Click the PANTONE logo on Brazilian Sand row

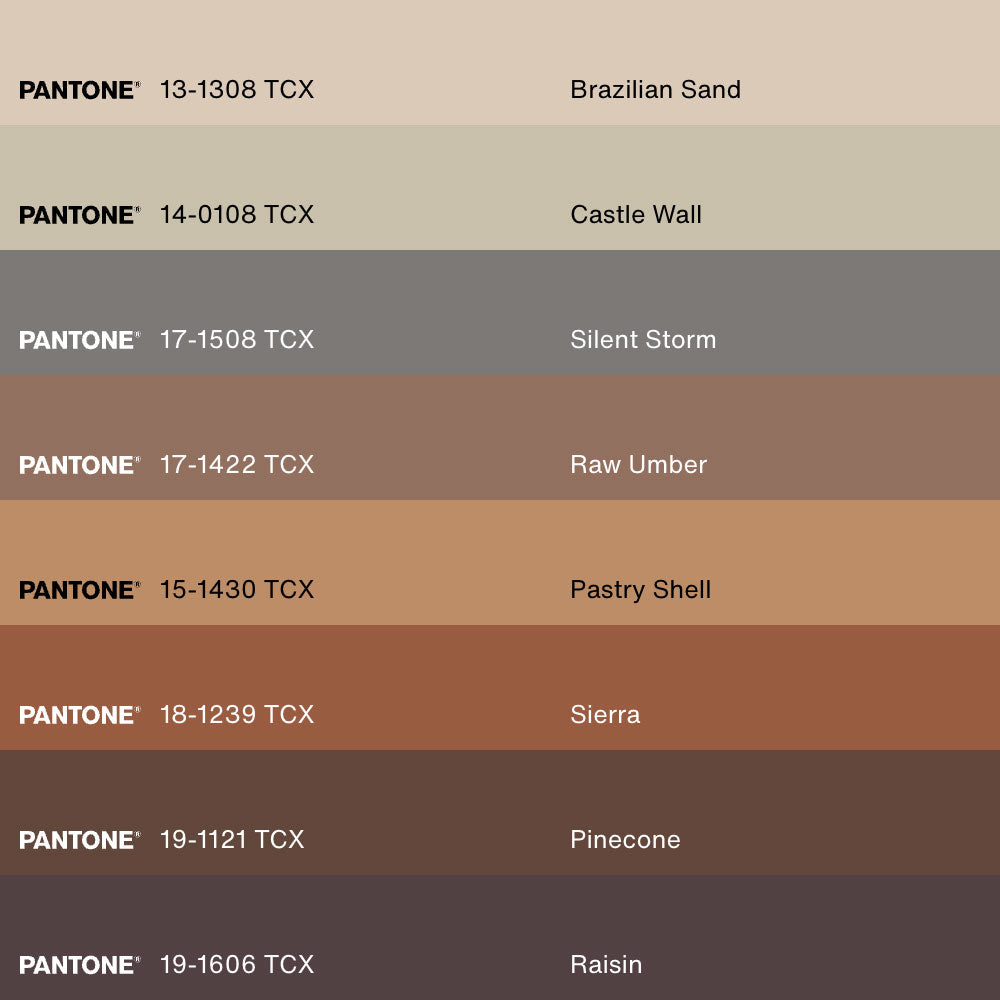click(x=79, y=90)
